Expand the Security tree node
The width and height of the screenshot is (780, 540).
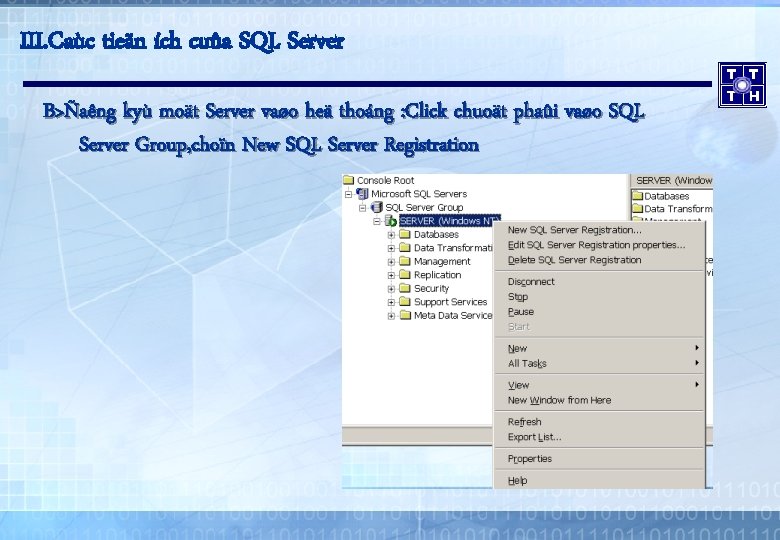[391, 288]
